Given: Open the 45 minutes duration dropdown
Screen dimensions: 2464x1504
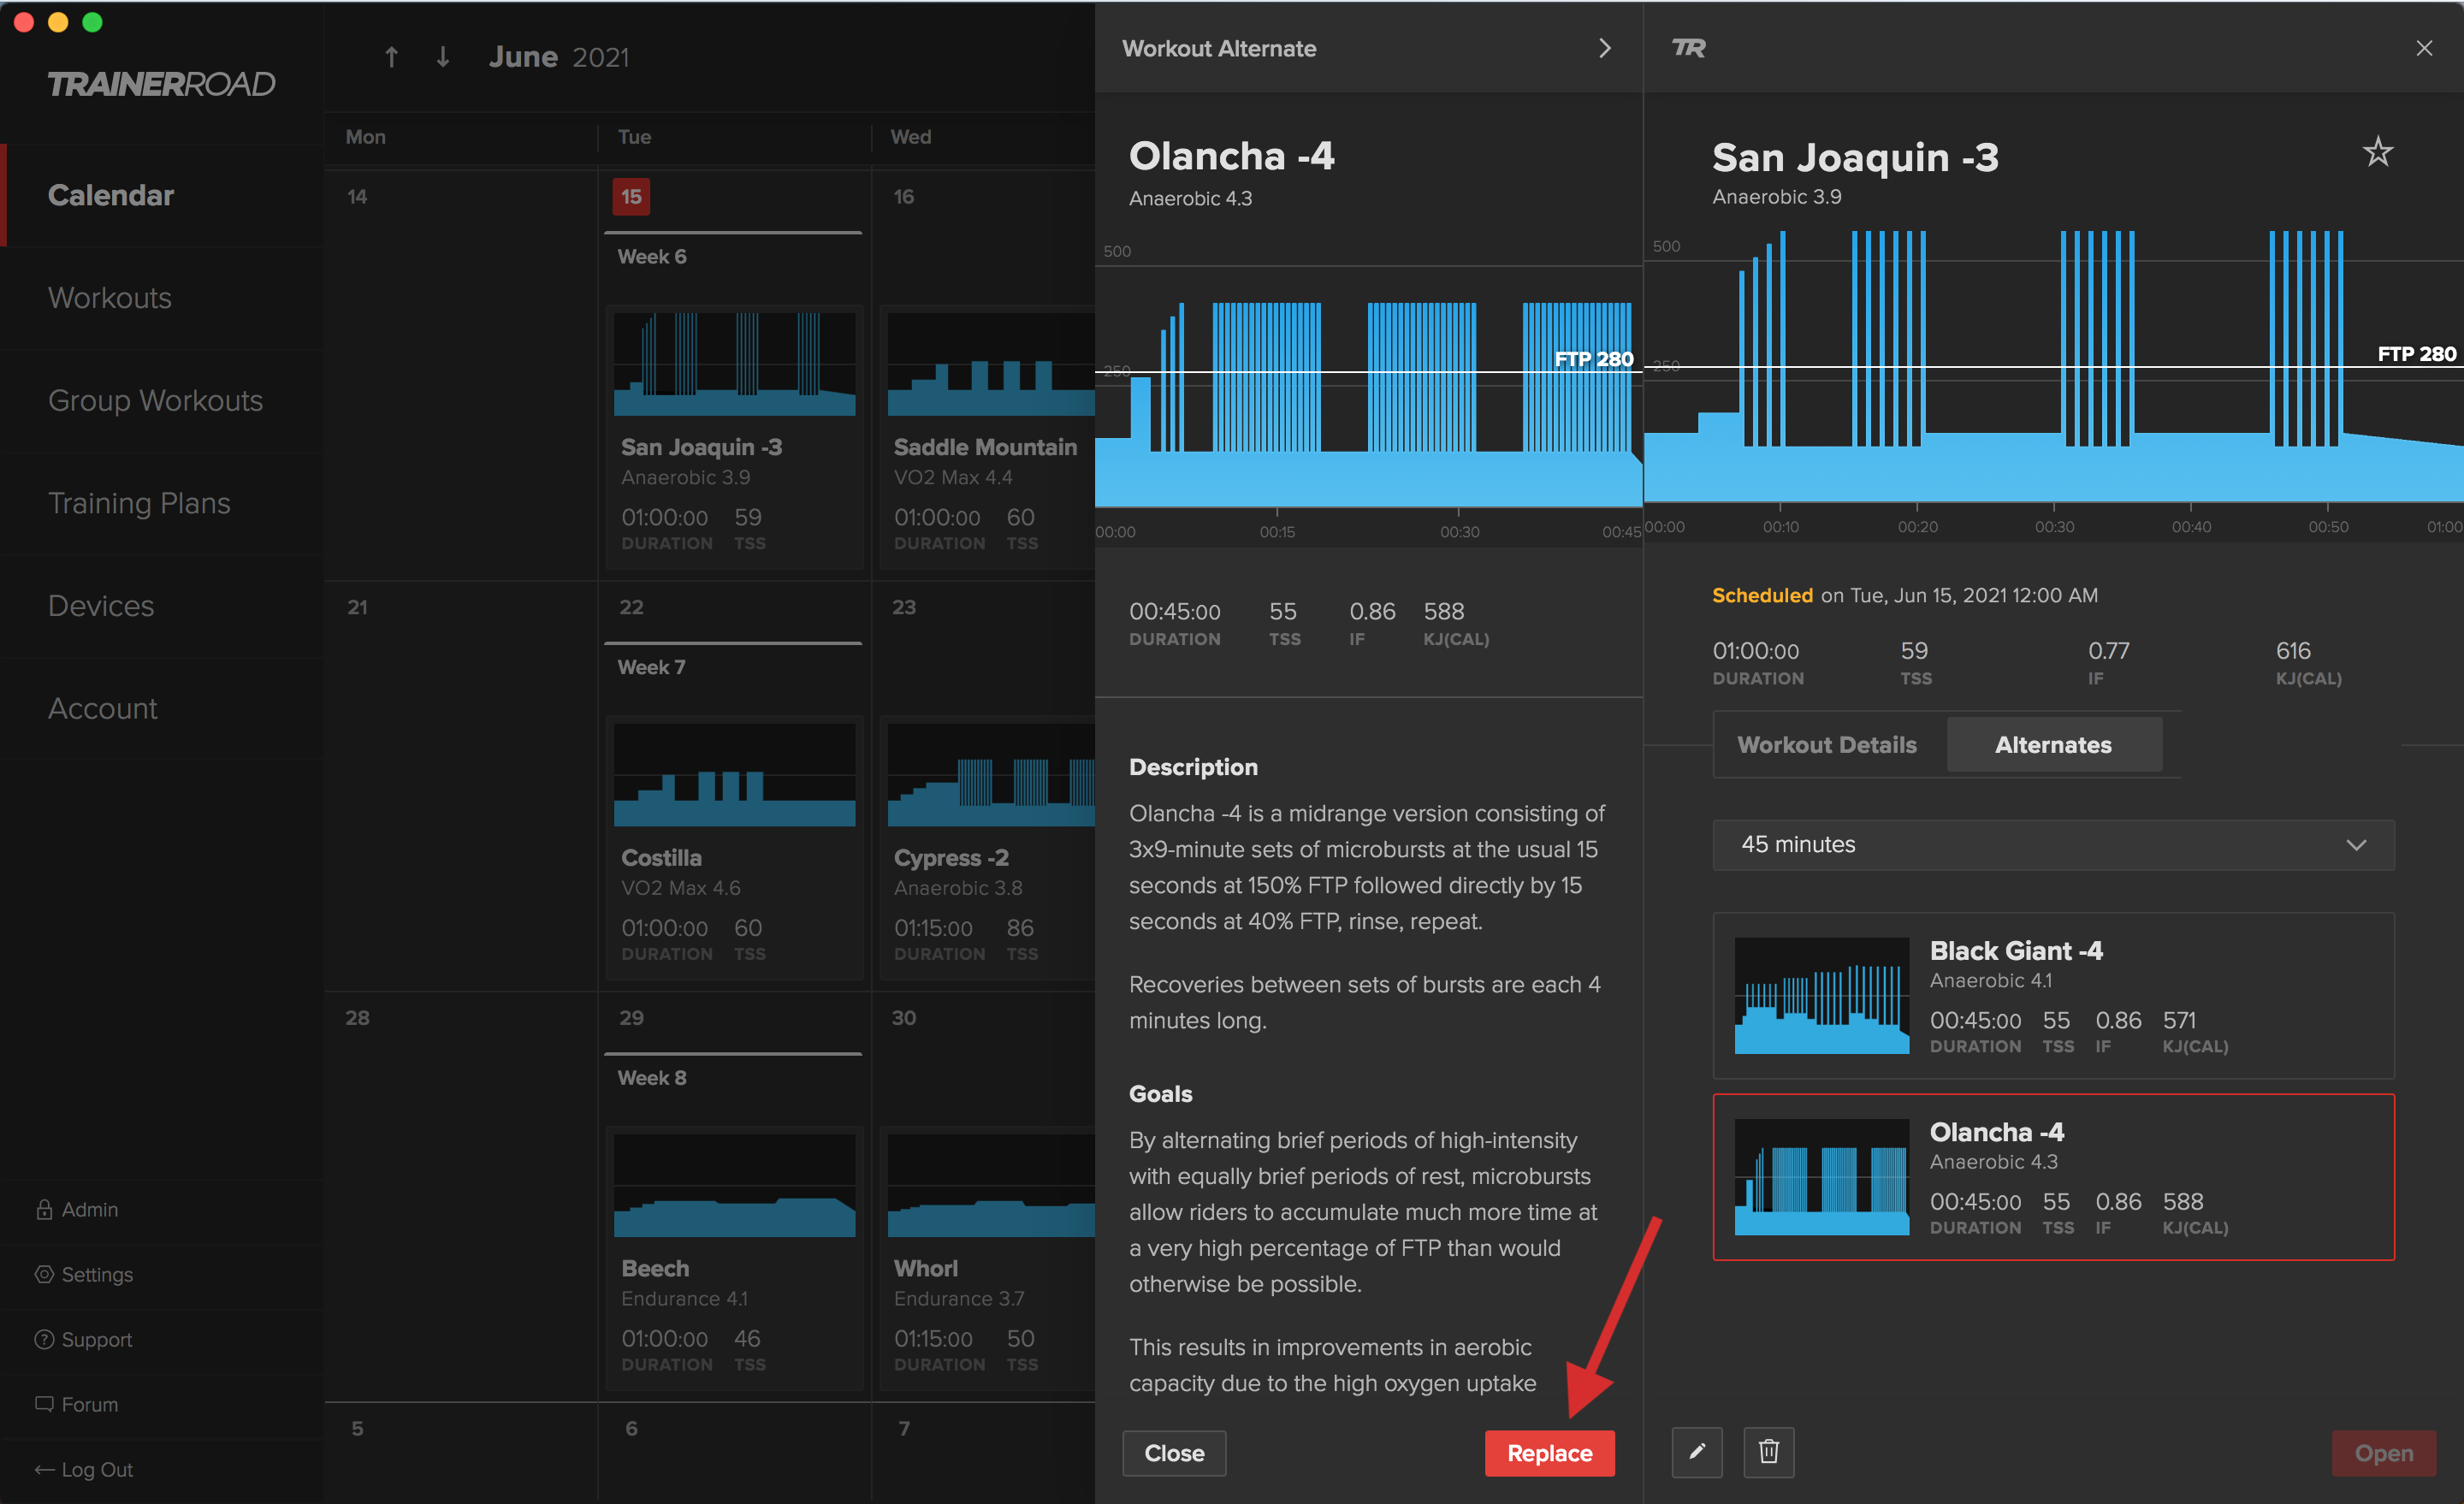Looking at the screenshot, I should pyautogui.click(x=2053, y=845).
